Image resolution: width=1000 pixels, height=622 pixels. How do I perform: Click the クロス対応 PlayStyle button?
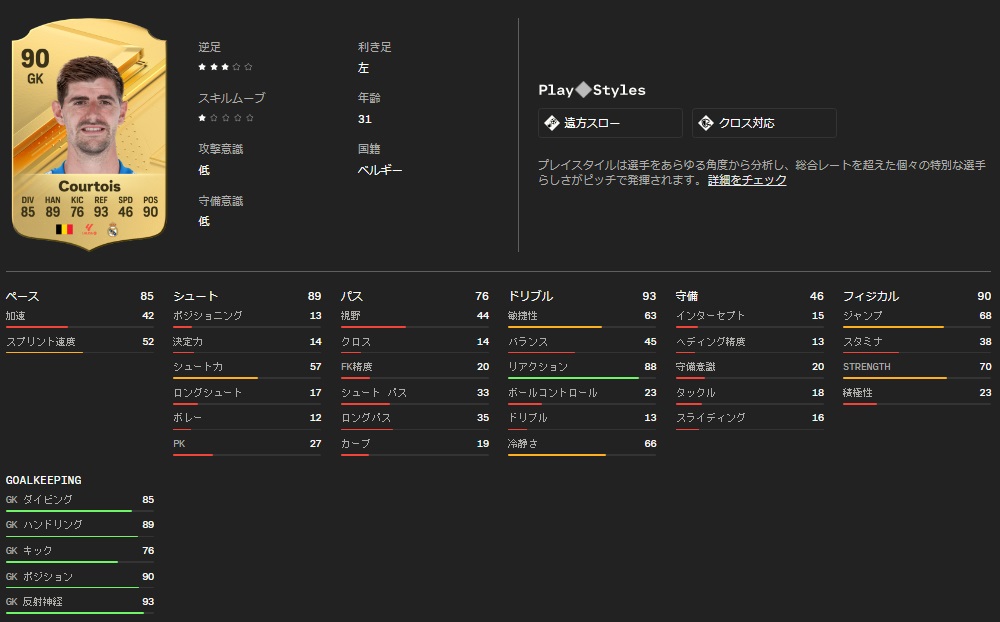pos(763,123)
